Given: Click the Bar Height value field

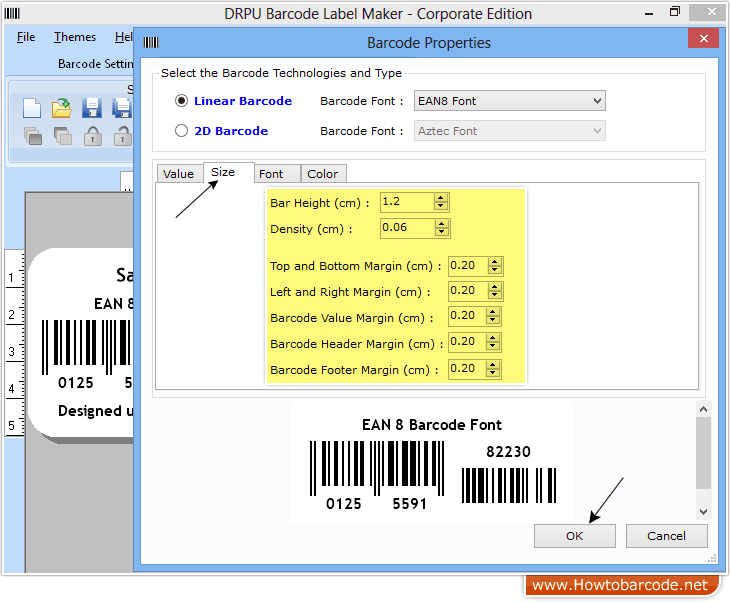Looking at the screenshot, I should pyautogui.click(x=407, y=202).
